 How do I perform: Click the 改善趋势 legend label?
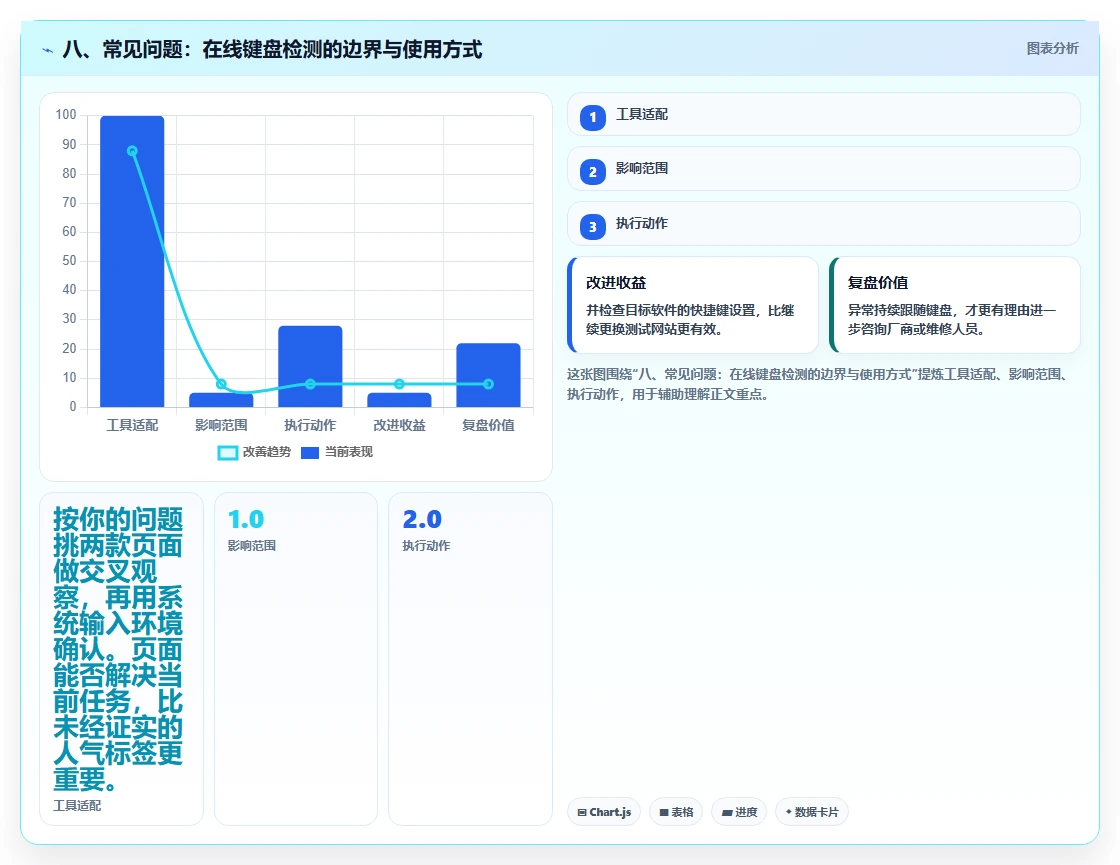click(x=267, y=452)
